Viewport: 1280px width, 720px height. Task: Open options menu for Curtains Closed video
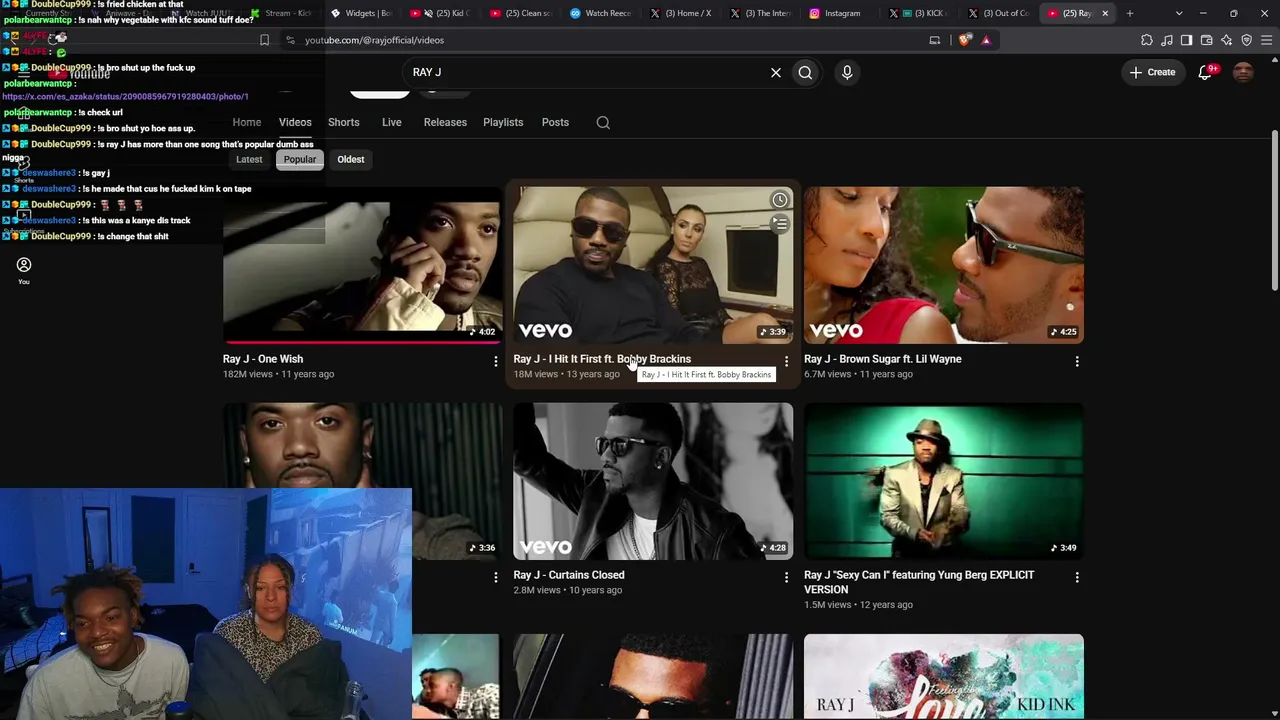[x=786, y=577]
